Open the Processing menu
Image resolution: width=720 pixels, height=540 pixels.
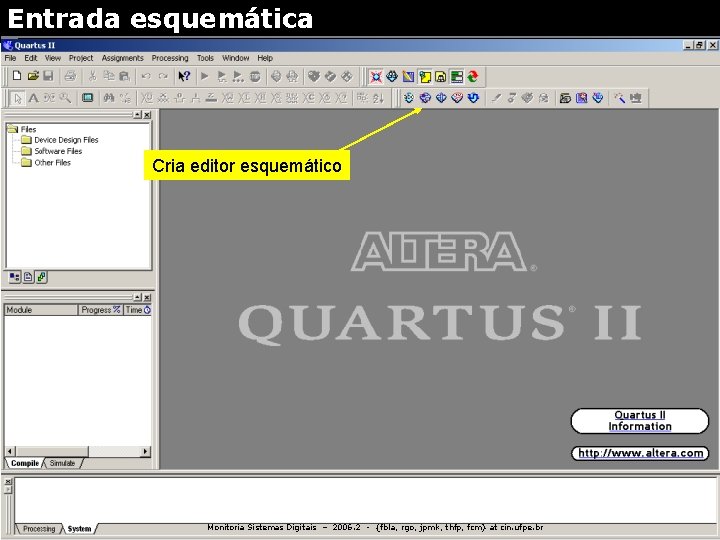pyautogui.click(x=170, y=58)
